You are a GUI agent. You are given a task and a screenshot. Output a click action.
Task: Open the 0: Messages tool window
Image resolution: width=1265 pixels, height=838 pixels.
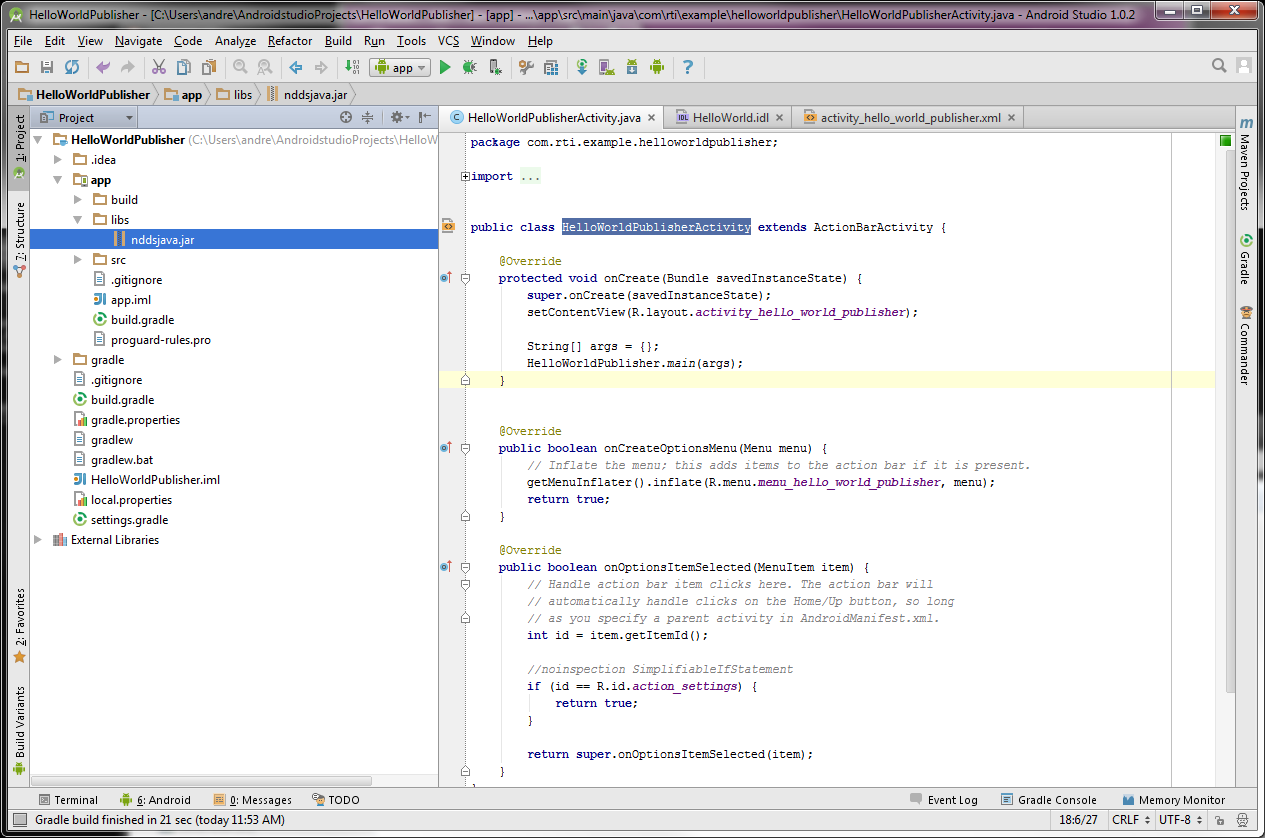(x=252, y=800)
